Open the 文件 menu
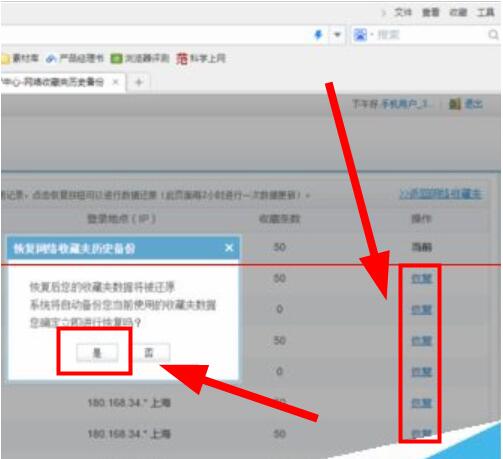The width and height of the screenshot is (503, 459). tap(403, 13)
